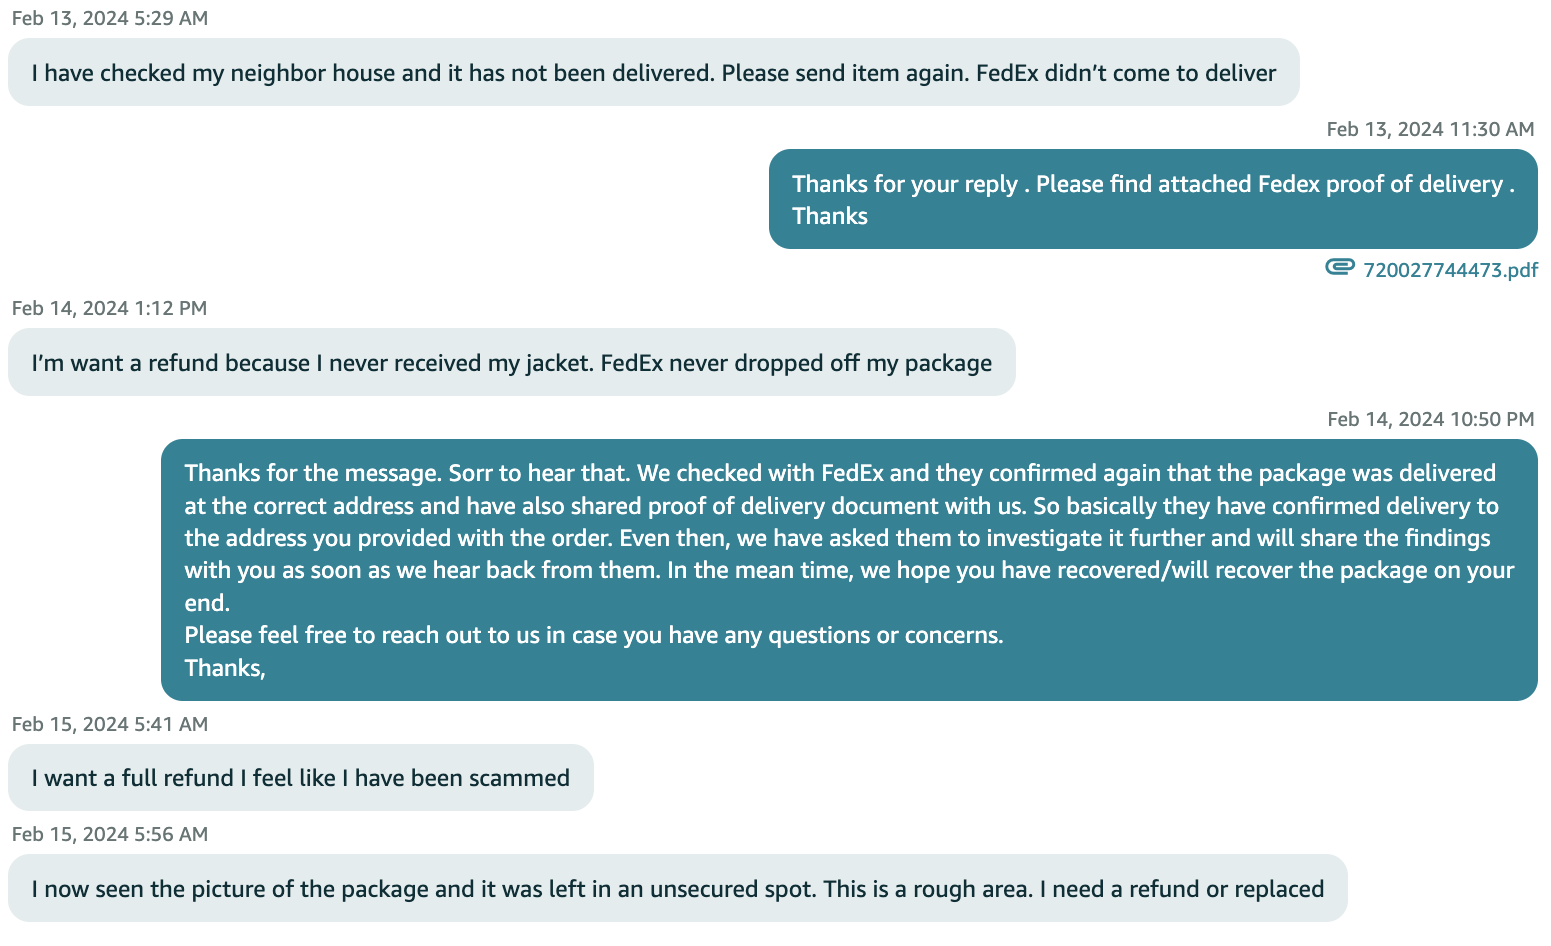Click the Fedex proof of delivery reply bubble
The image size is (1551, 946).
[1153, 199]
